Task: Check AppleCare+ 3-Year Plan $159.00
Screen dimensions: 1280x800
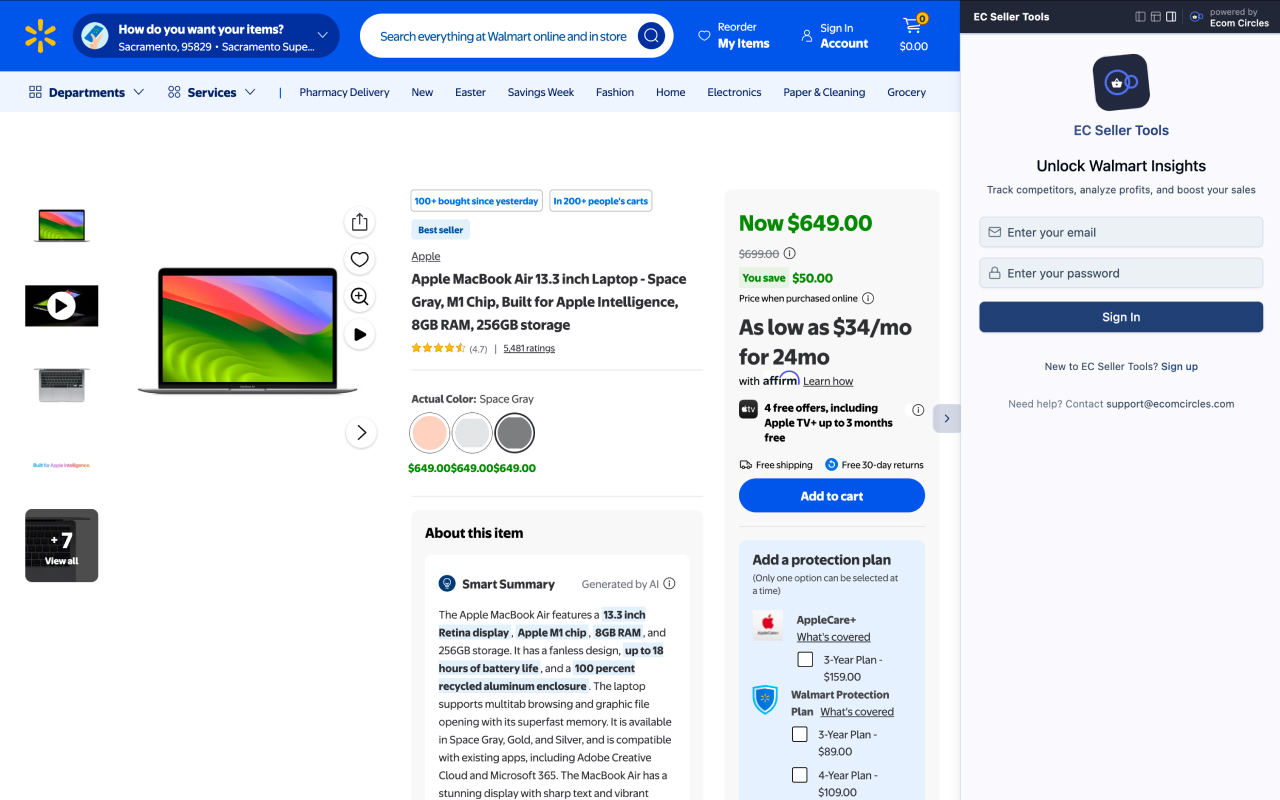Action: (x=805, y=659)
